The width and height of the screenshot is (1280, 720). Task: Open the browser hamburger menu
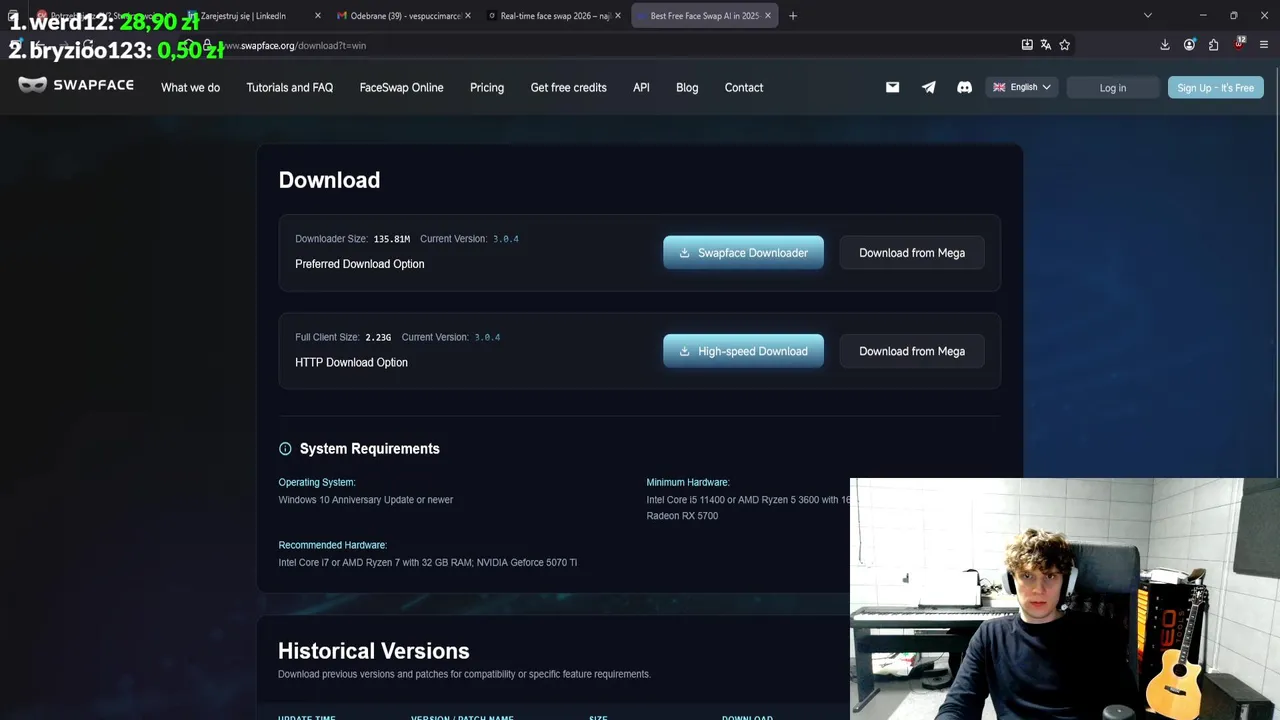(1264, 45)
